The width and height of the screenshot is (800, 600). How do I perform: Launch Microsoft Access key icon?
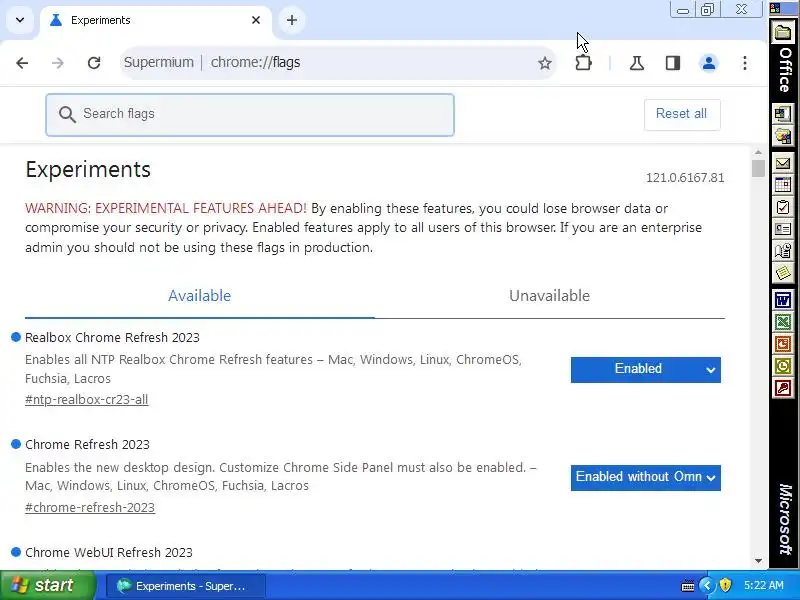tap(783, 388)
